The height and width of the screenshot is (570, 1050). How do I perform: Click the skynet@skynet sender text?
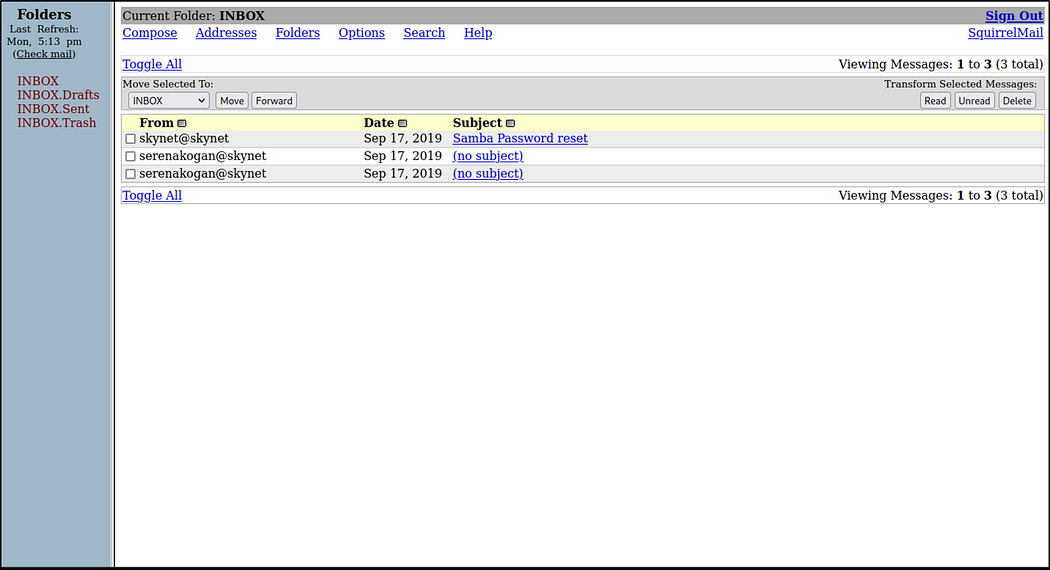click(184, 139)
